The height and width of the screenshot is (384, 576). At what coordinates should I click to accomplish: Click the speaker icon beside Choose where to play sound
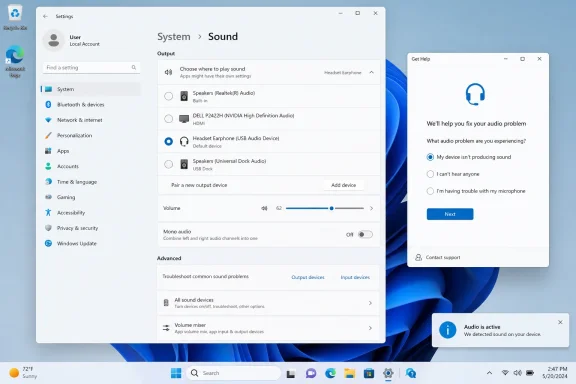click(168, 72)
